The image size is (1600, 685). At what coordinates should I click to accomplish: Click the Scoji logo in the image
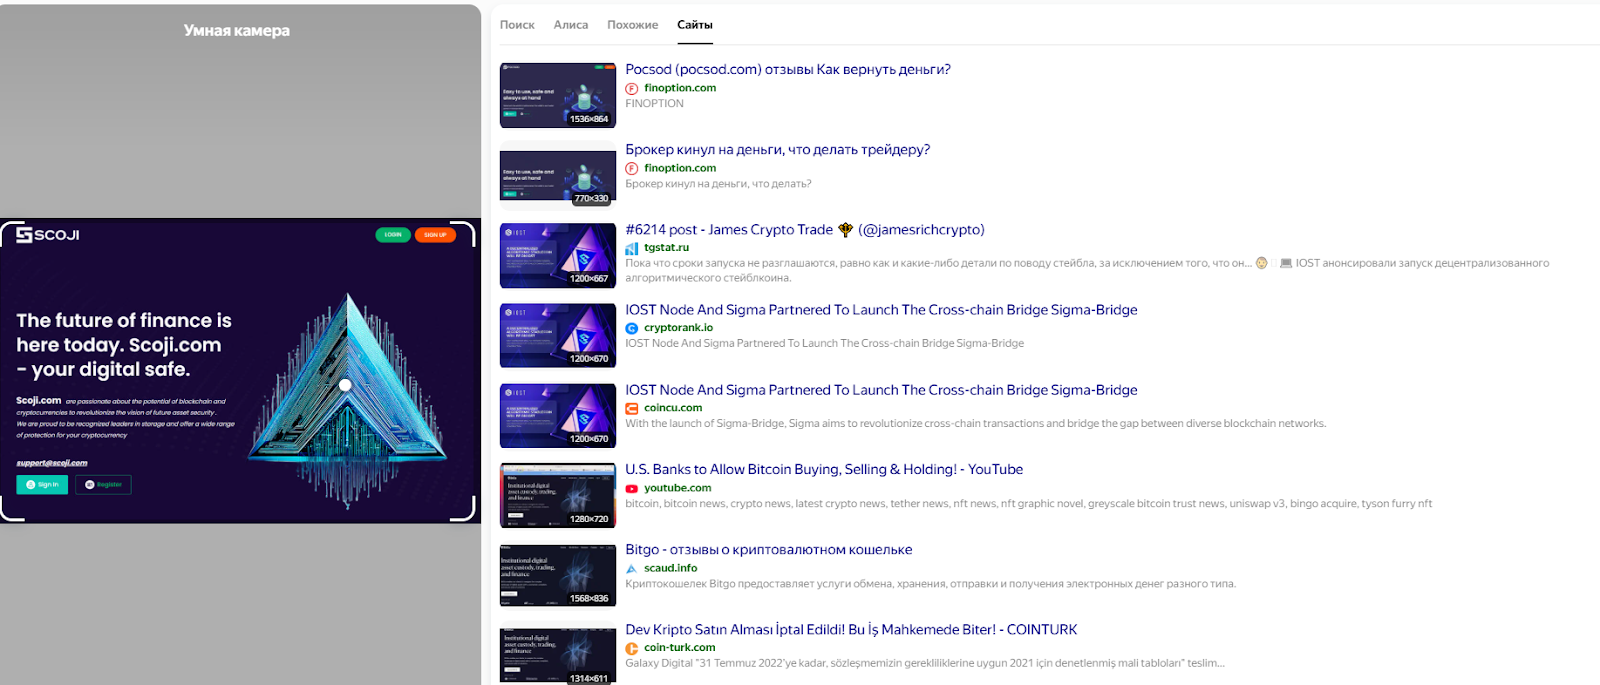click(x=48, y=235)
